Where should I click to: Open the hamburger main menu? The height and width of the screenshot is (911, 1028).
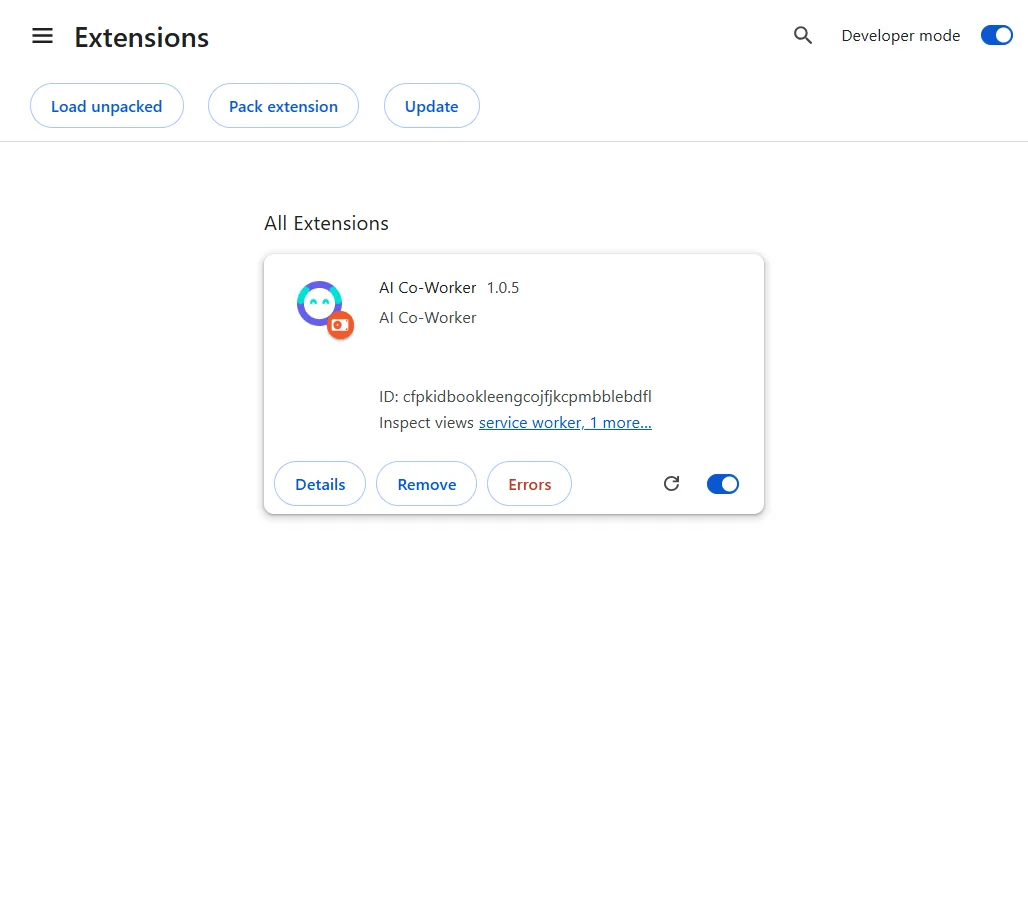43,36
